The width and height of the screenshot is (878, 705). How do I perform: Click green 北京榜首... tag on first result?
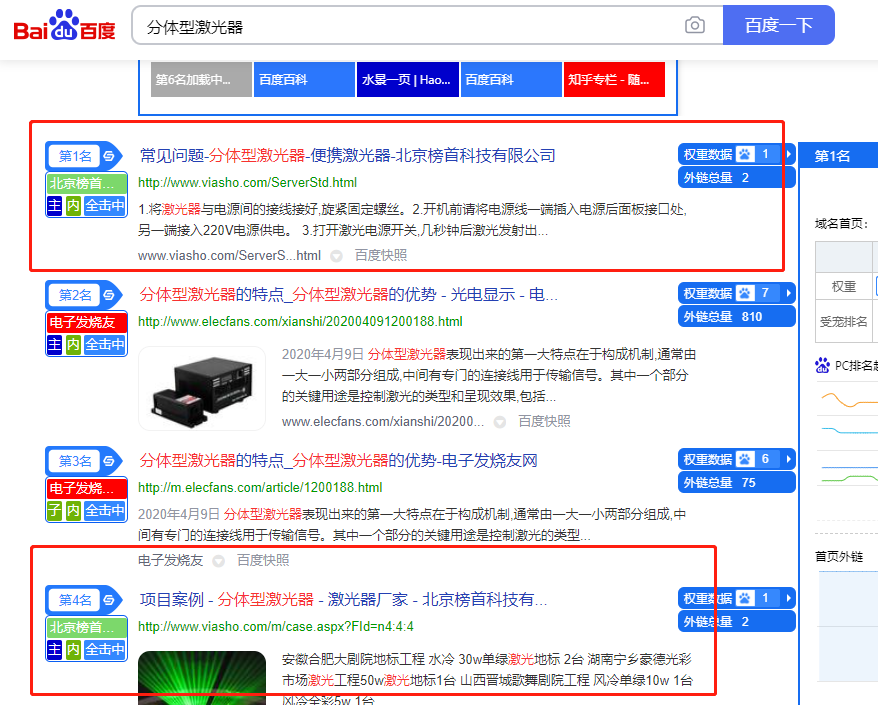coord(87,183)
